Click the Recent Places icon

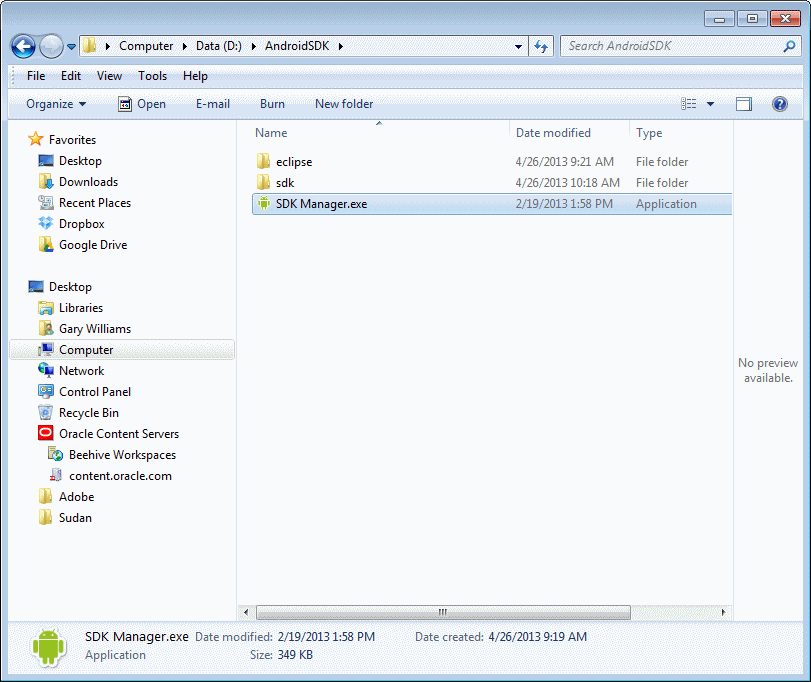[46, 203]
